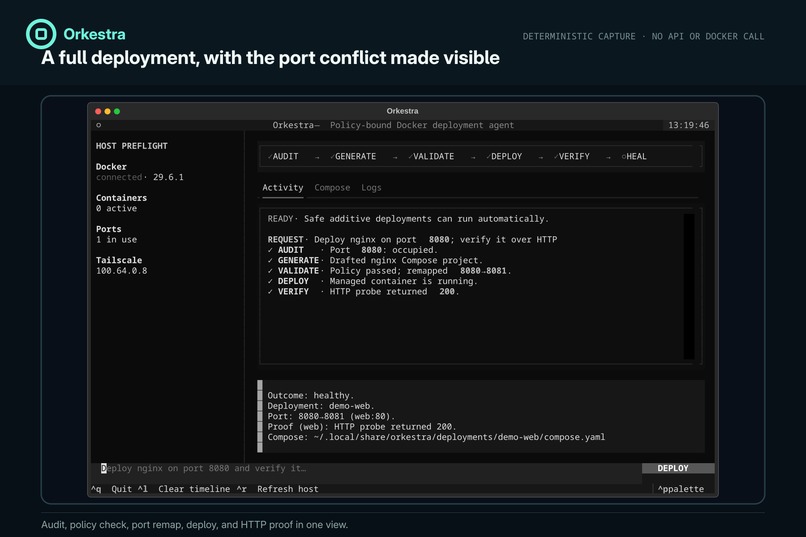The width and height of the screenshot is (806, 537).
Task: Select the VERIFY pipeline stage
Action: pos(572,156)
